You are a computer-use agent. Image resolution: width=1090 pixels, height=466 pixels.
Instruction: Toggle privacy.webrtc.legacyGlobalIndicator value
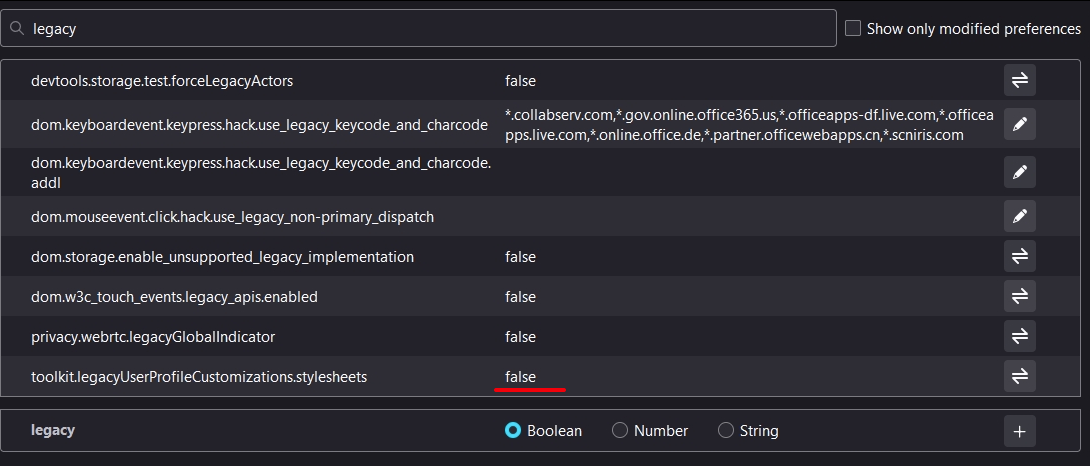click(x=1019, y=337)
